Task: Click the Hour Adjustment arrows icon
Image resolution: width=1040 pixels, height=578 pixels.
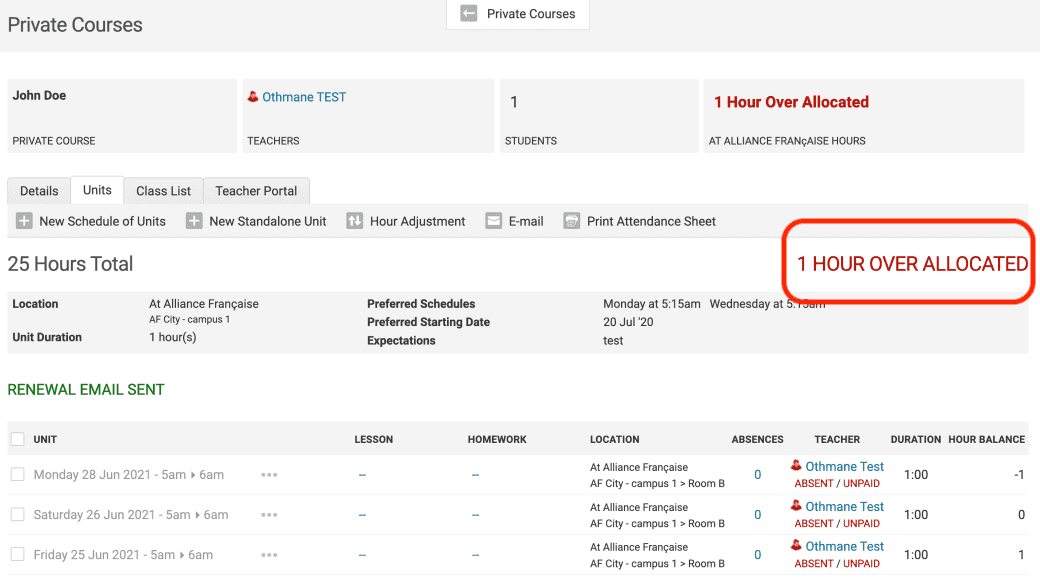Action: (354, 221)
